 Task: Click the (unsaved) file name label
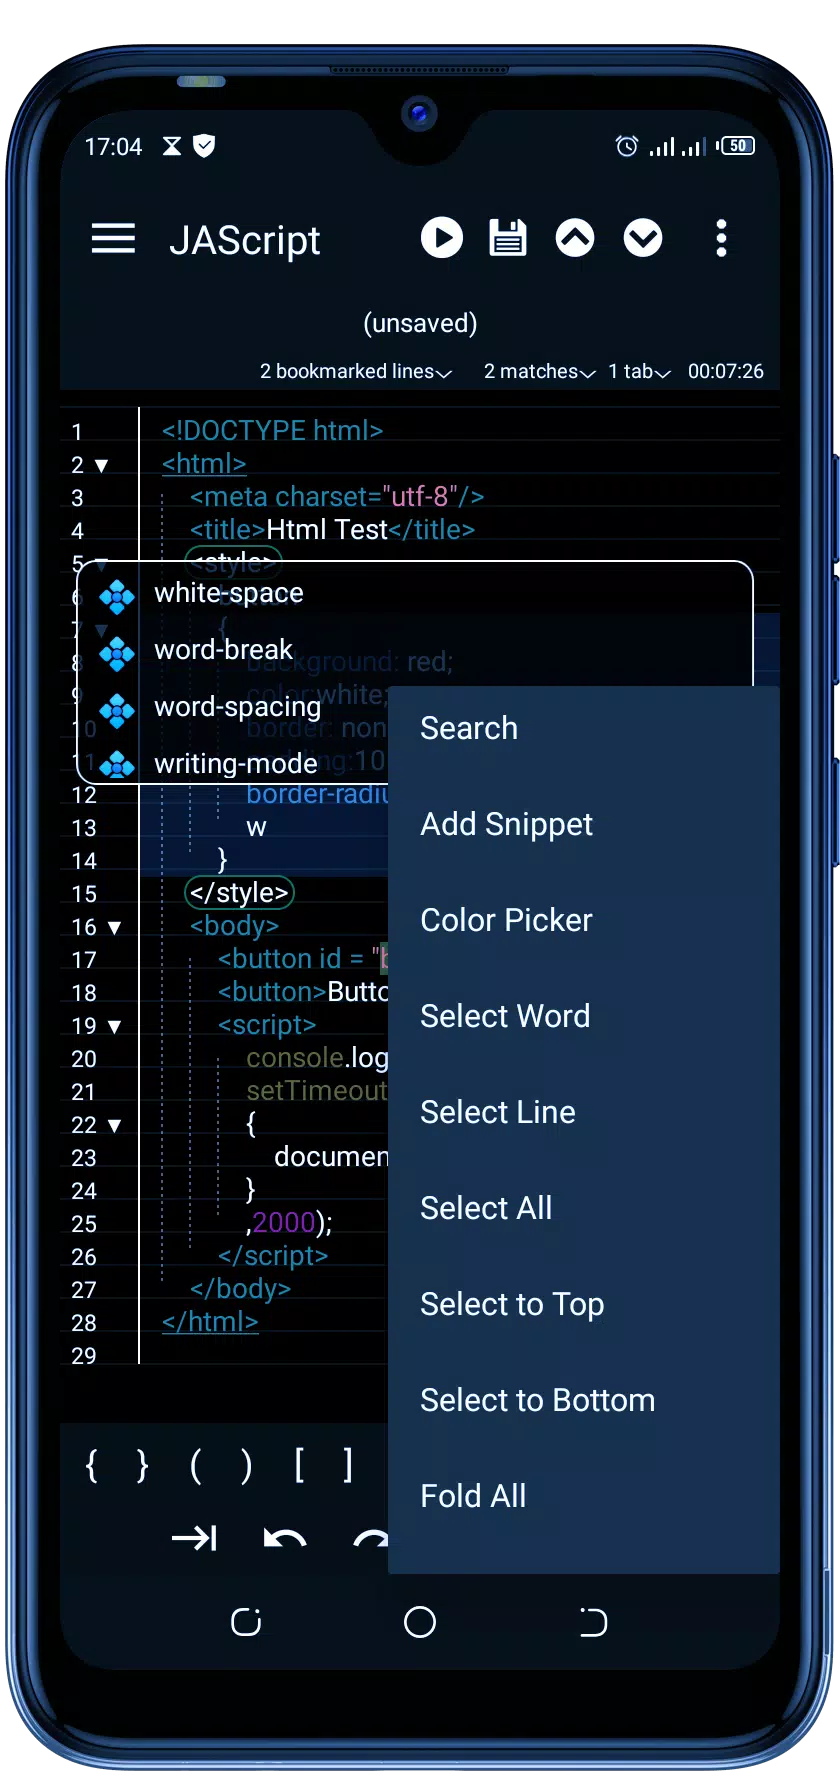coord(420,324)
